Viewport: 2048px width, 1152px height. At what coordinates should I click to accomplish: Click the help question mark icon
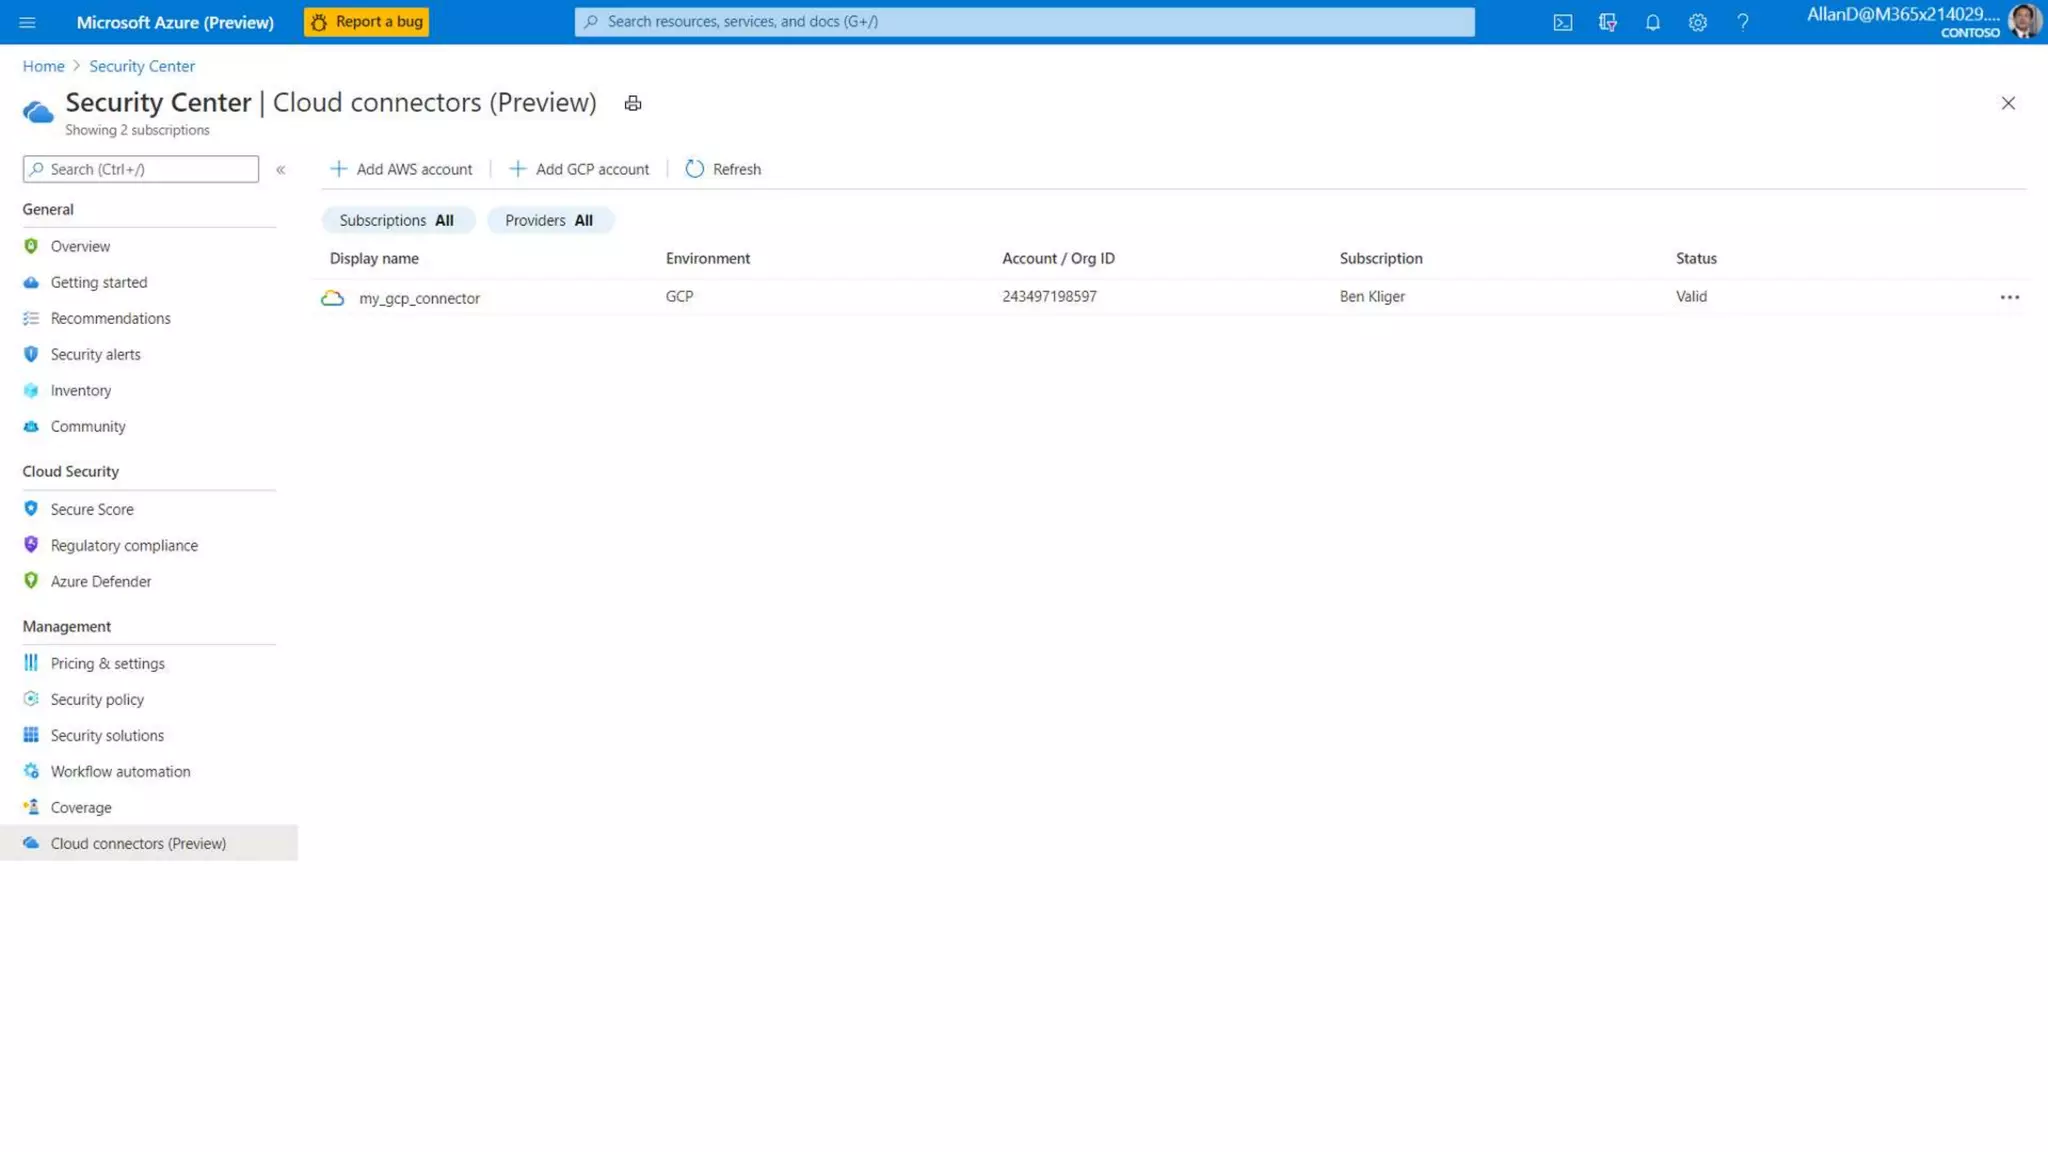point(1742,22)
